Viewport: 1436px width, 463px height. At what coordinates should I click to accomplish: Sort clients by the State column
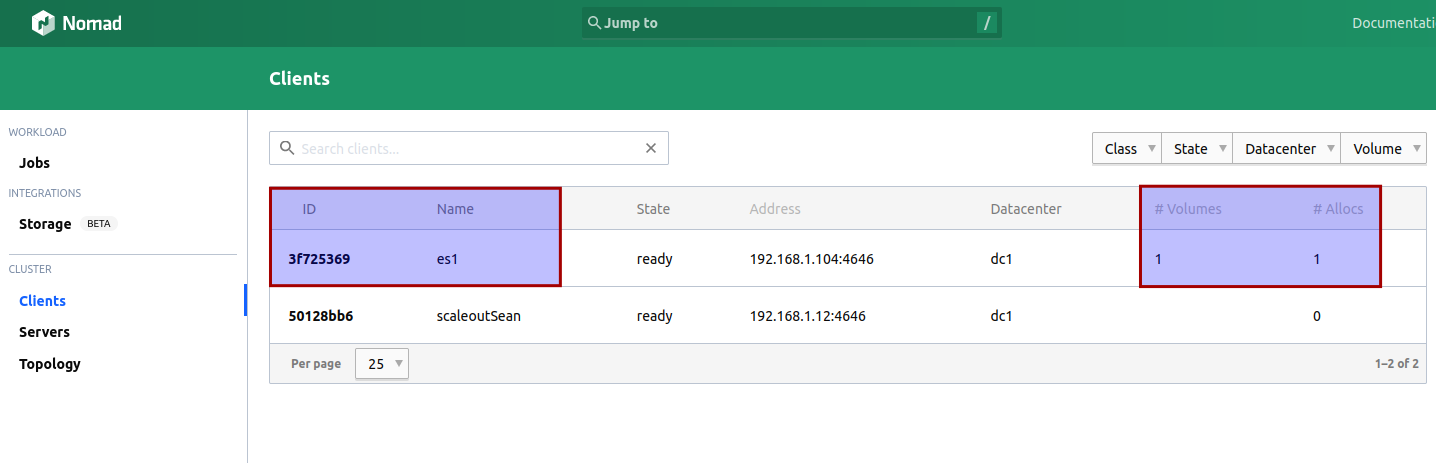click(653, 209)
